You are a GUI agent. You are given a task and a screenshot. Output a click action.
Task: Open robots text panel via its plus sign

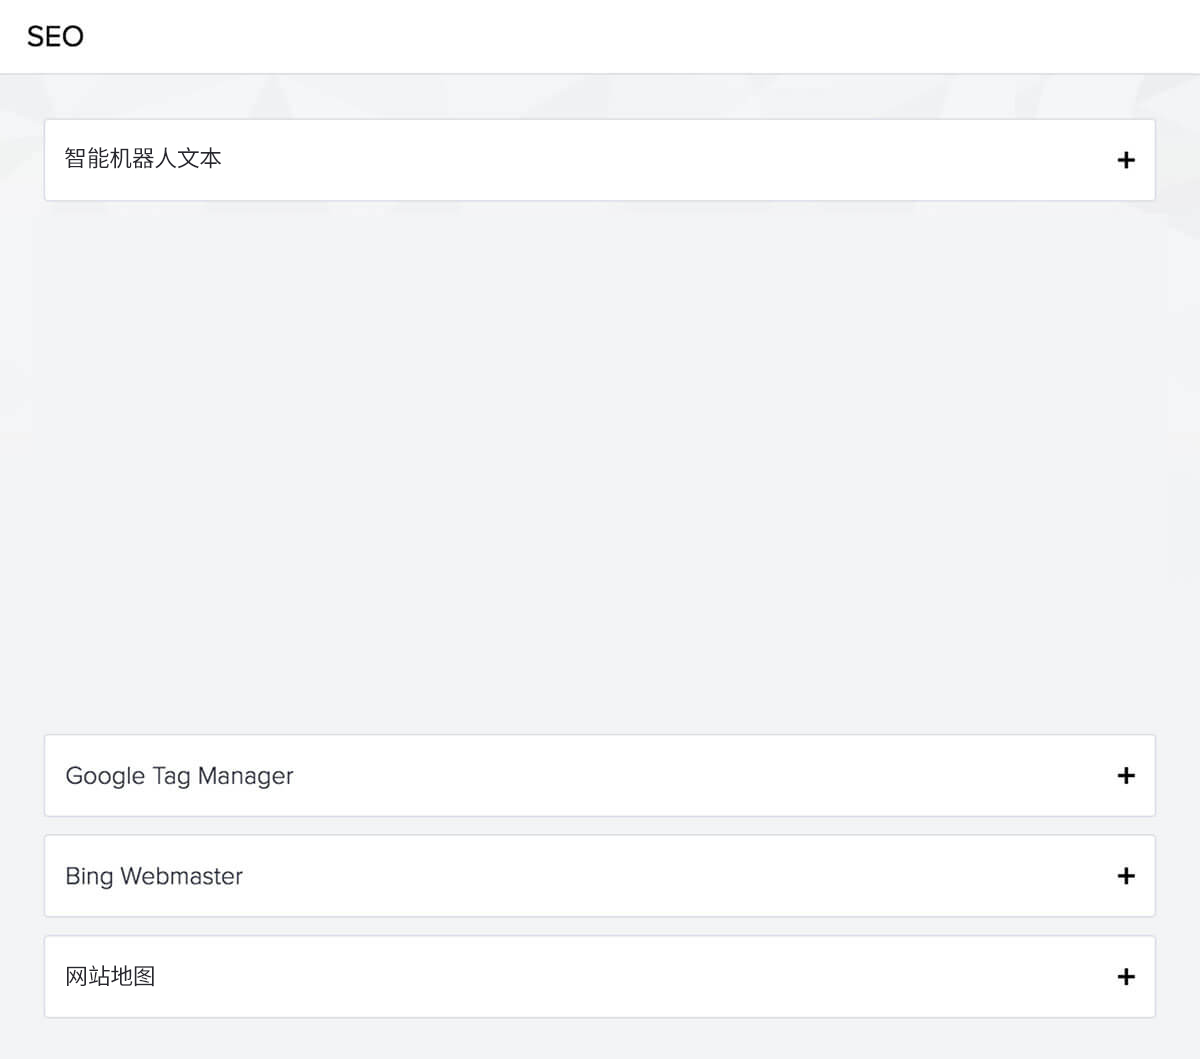(1126, 160)
